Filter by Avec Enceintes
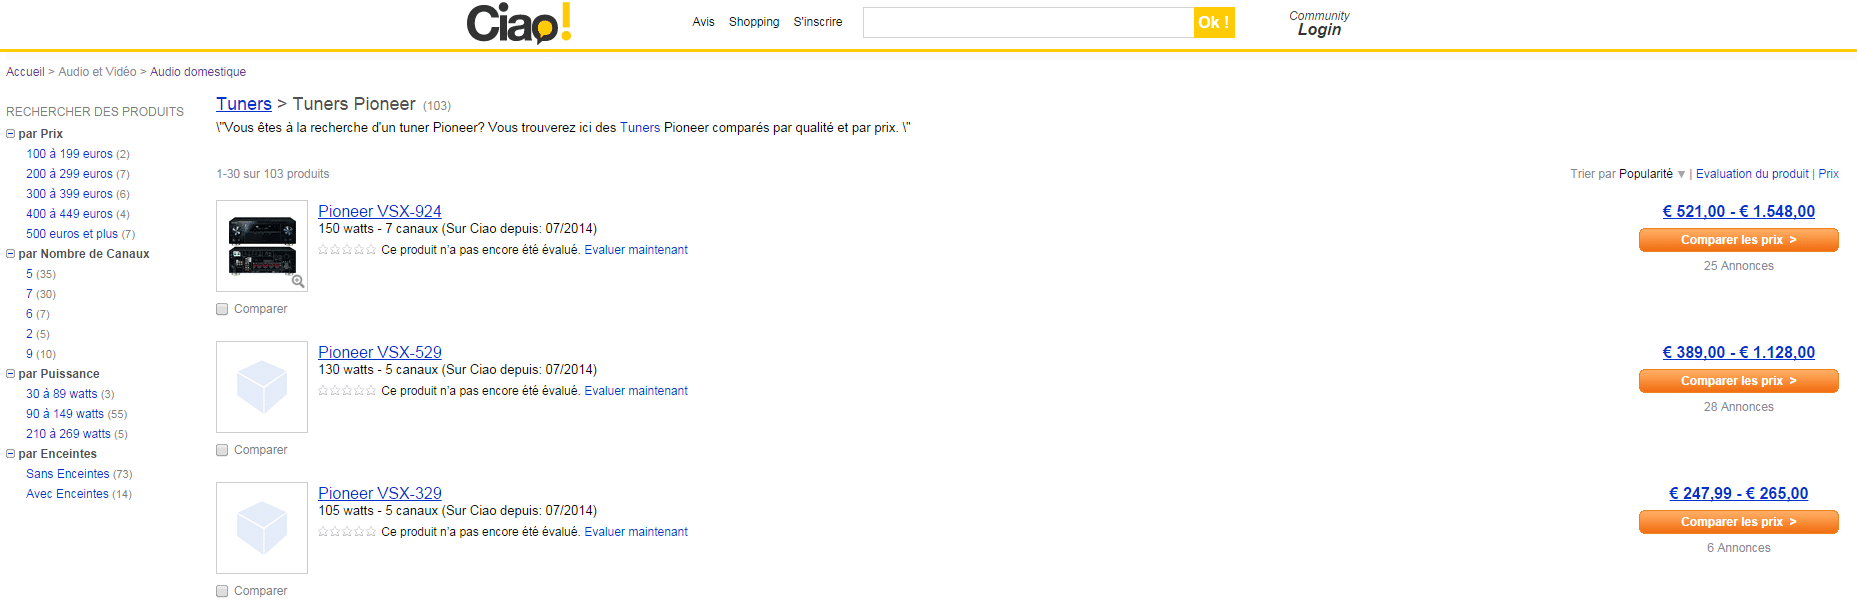Viewport: 1857px width, 616px height. 67,494
